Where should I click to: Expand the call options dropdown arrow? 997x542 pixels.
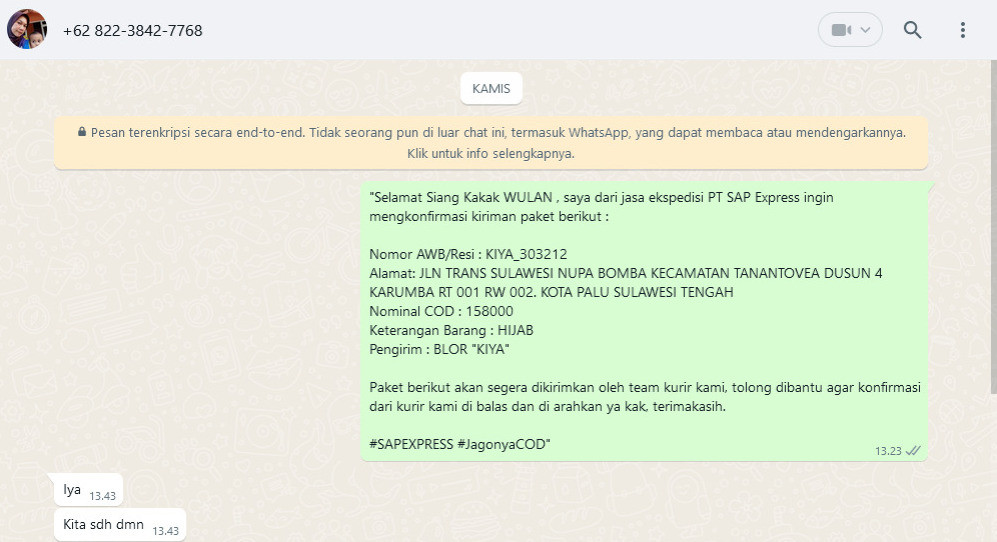865,30
